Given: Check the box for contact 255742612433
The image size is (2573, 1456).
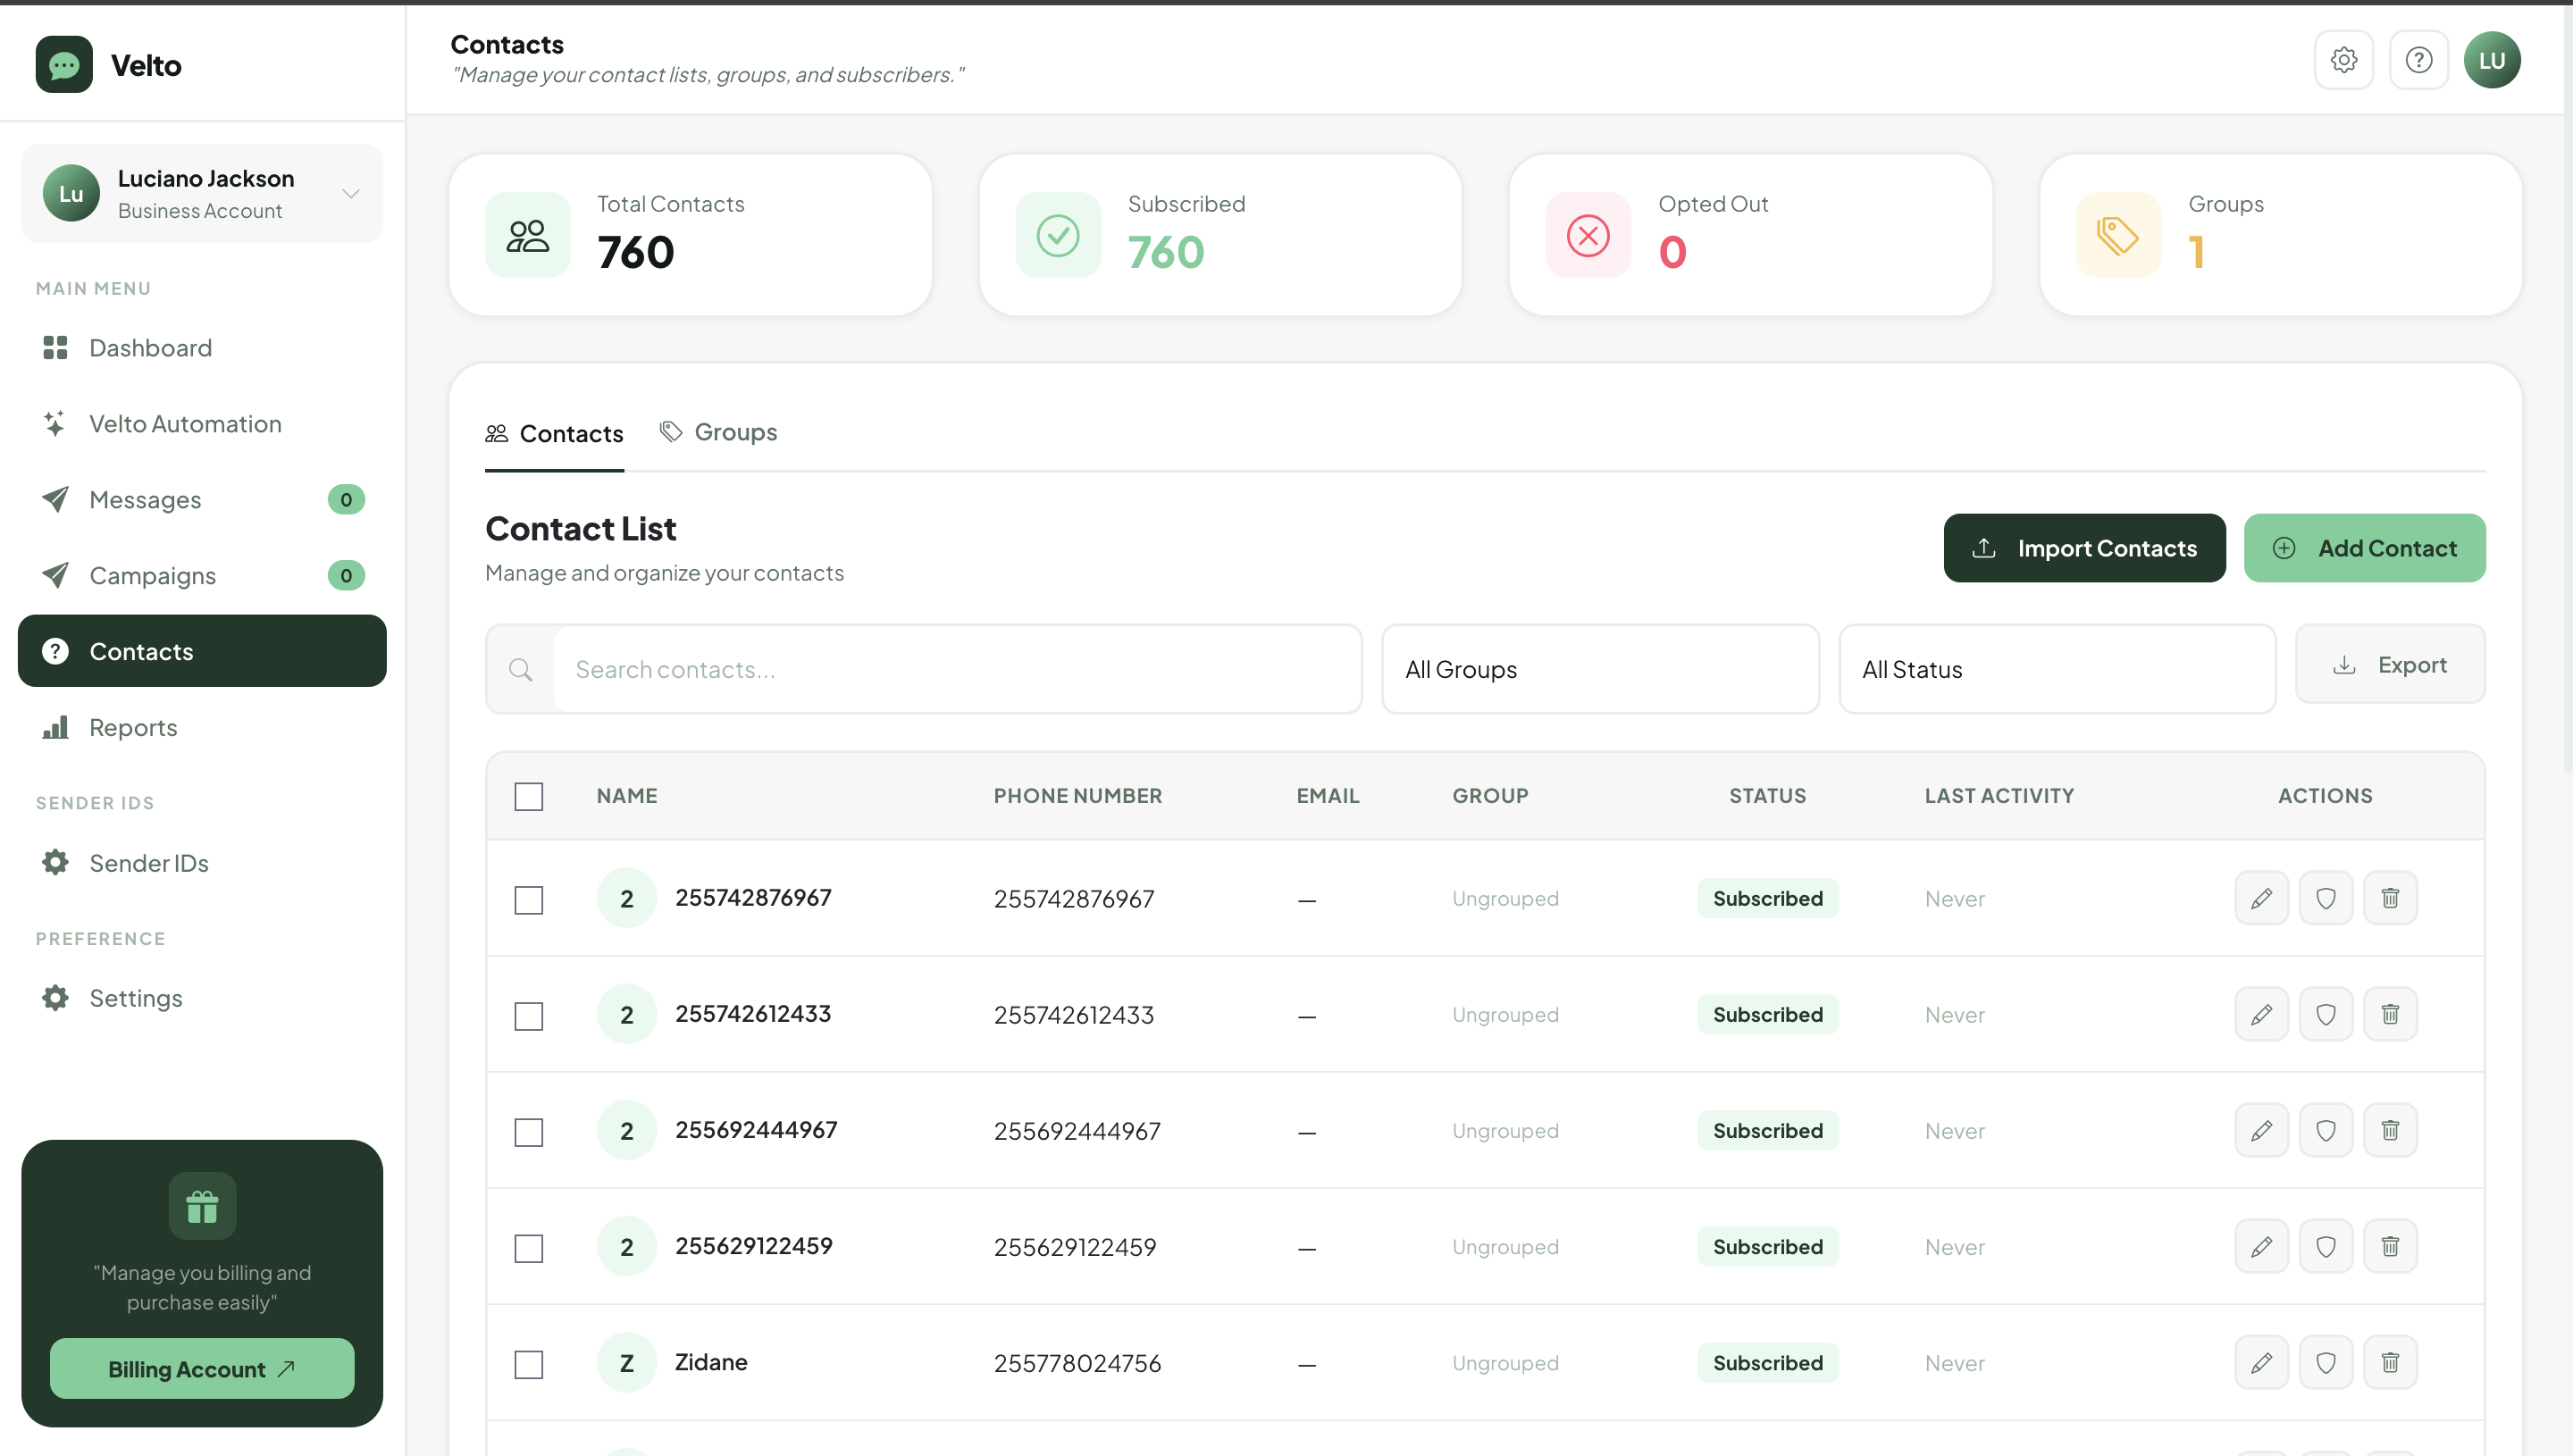Looking at the screenshot, I should pyautogui.click(x=528, y=1016).
